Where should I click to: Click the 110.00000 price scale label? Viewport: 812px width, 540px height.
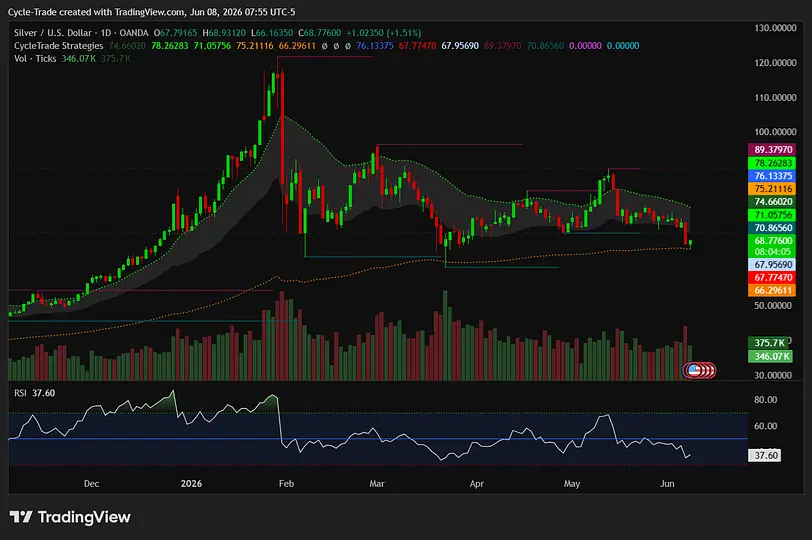click(775, 97)
